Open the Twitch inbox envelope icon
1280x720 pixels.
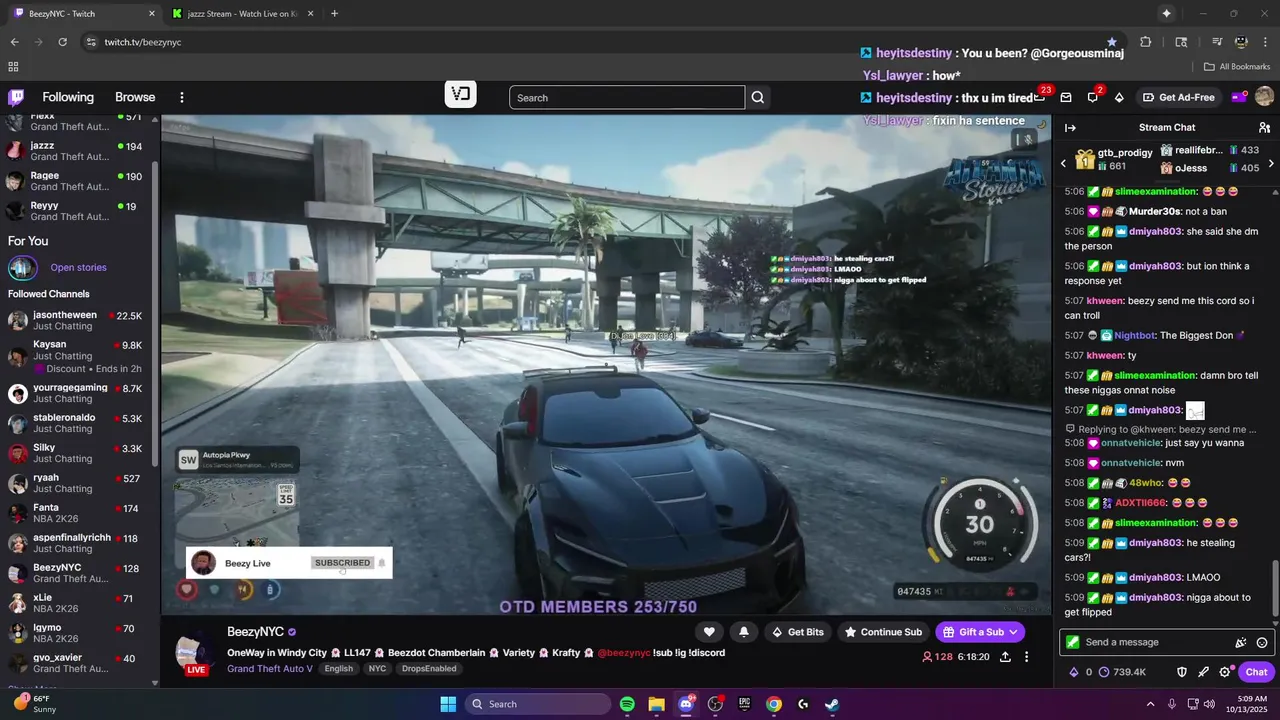[1066, 97]
